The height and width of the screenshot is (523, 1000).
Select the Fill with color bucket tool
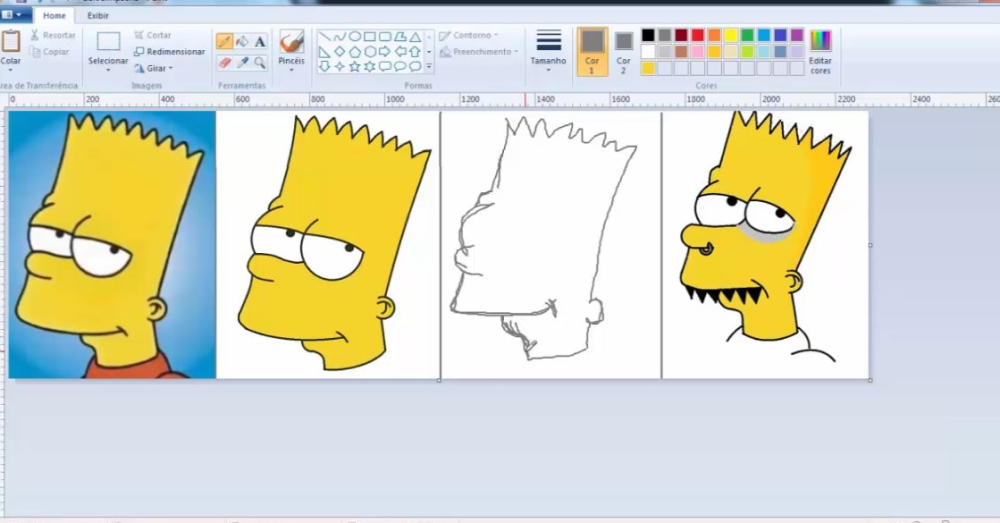point(242,41)
